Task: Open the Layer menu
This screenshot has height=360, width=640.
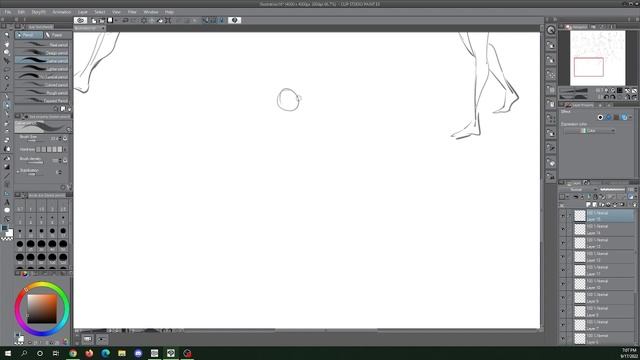Action: point(83,12)
